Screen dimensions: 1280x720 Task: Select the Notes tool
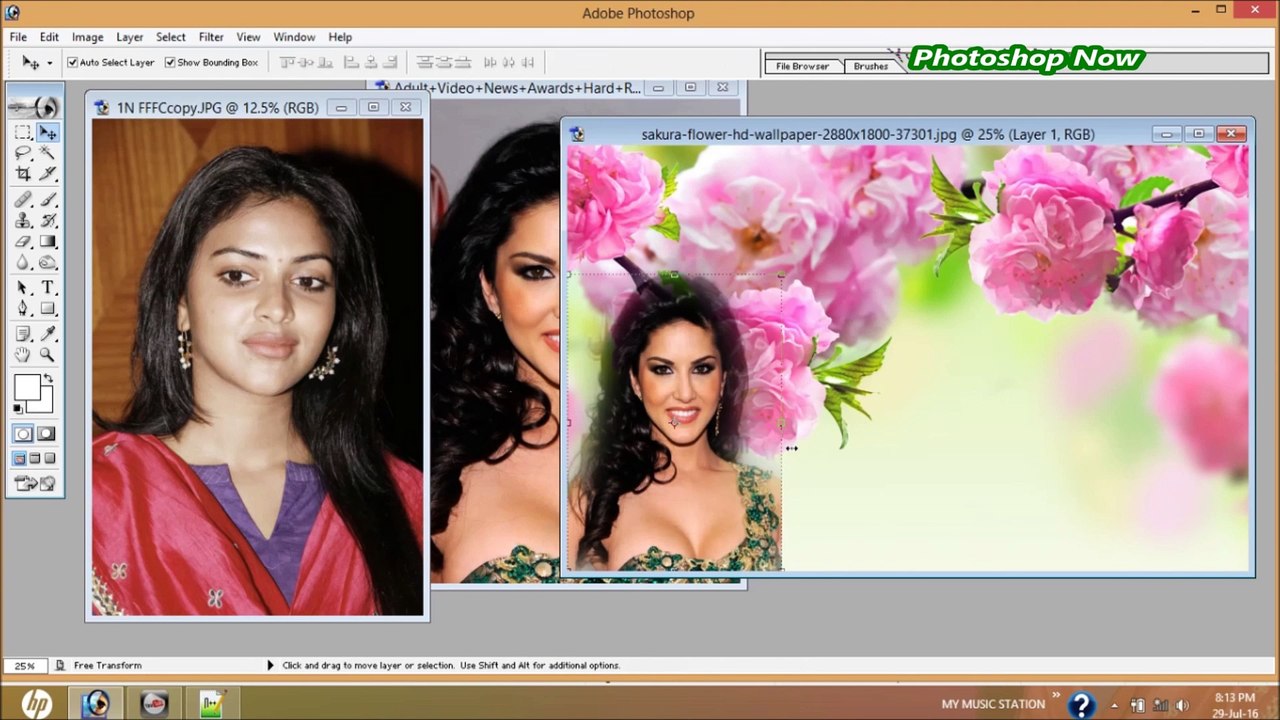pos(23,334)
